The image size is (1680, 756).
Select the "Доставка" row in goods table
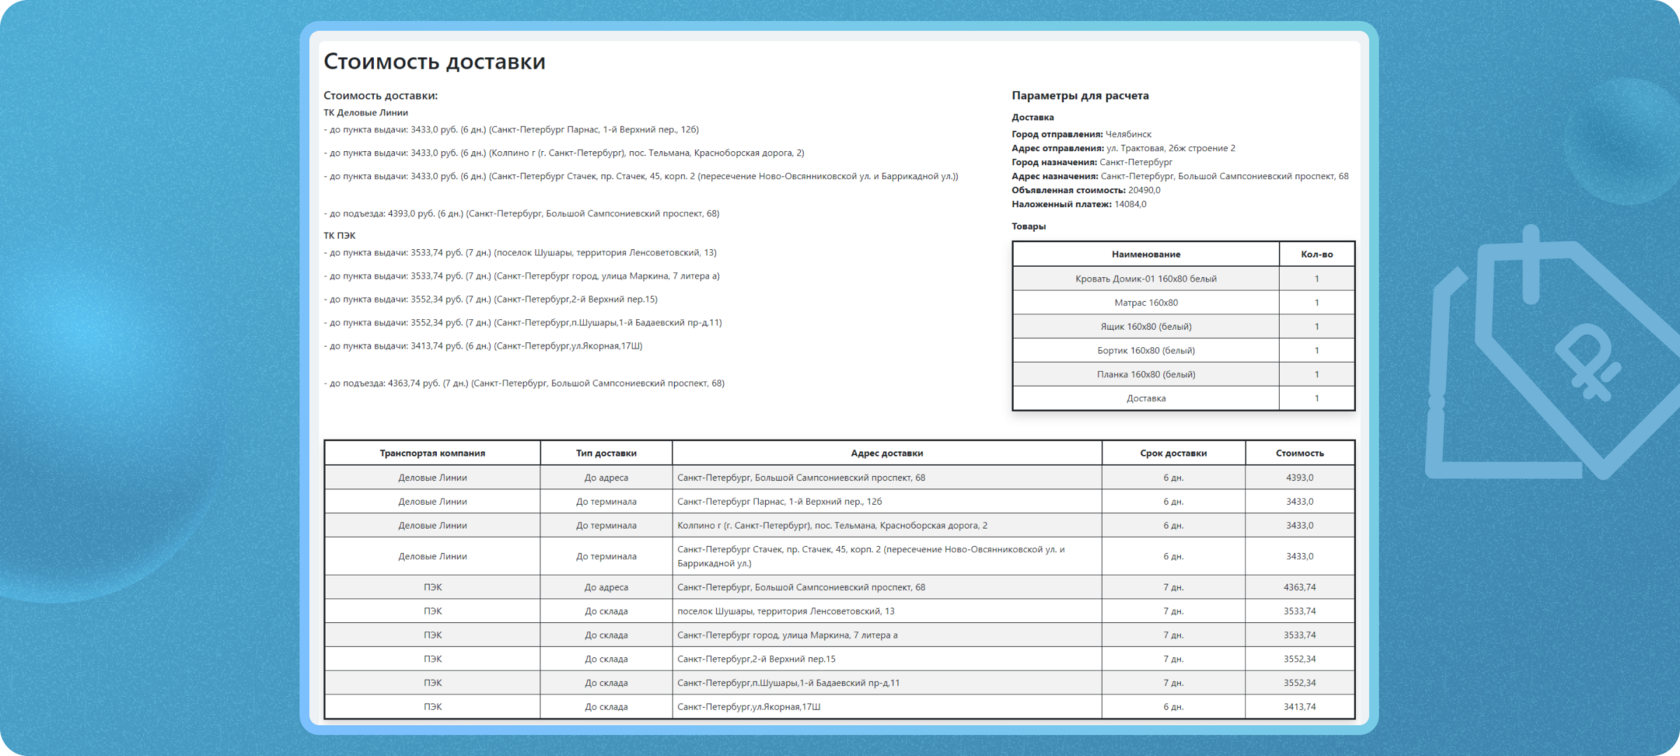click(1184, 399)
